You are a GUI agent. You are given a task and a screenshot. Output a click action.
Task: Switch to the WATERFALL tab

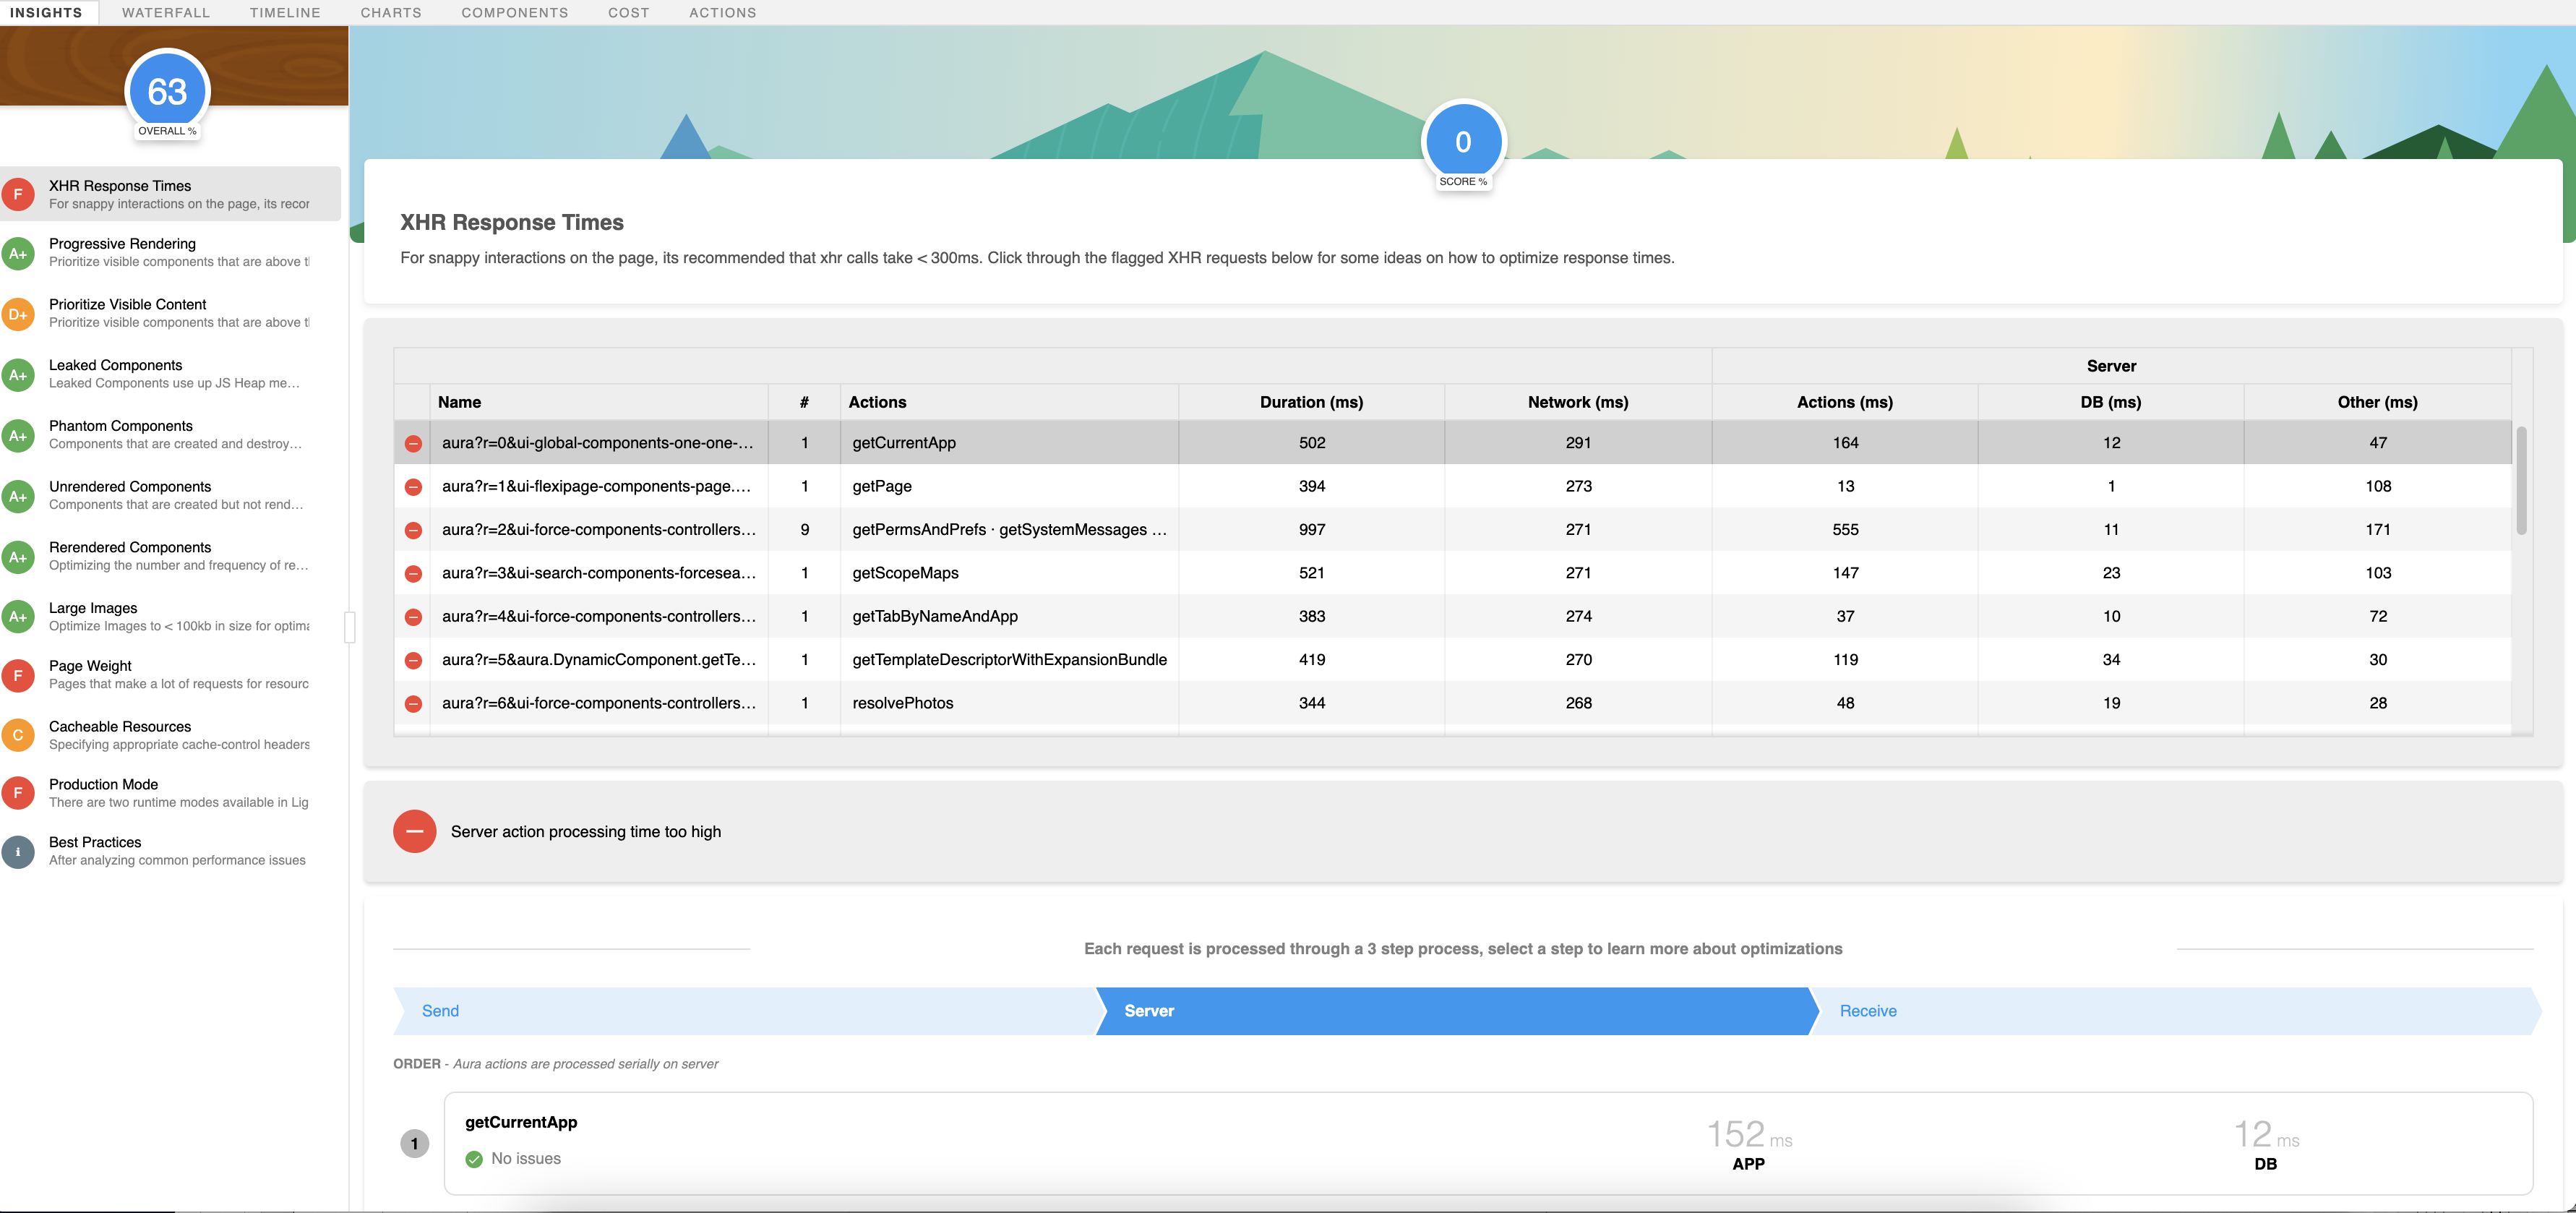click(166, 13)
